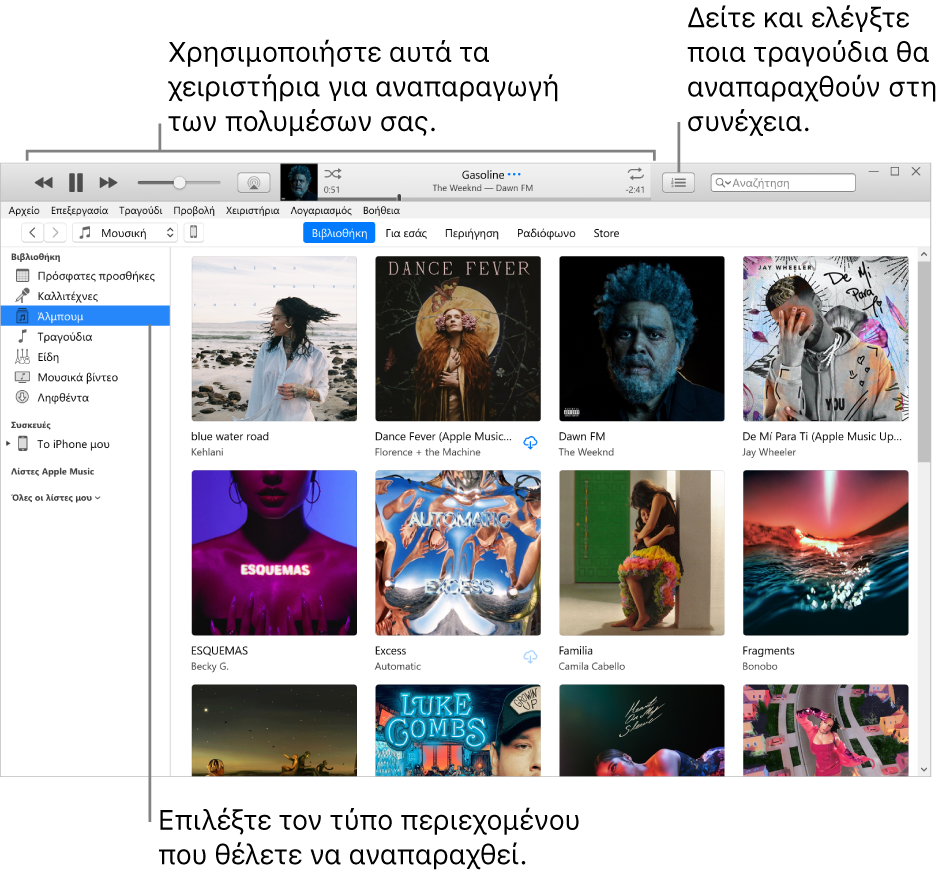This screenshot has height=878, width=947.
Task: Click the rewind playback icon
Action: coord(44,182)
